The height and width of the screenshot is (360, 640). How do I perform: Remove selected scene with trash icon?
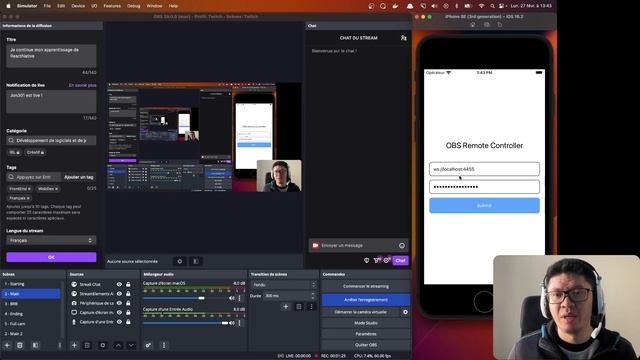pyautogui.click(x=20, y=345)
